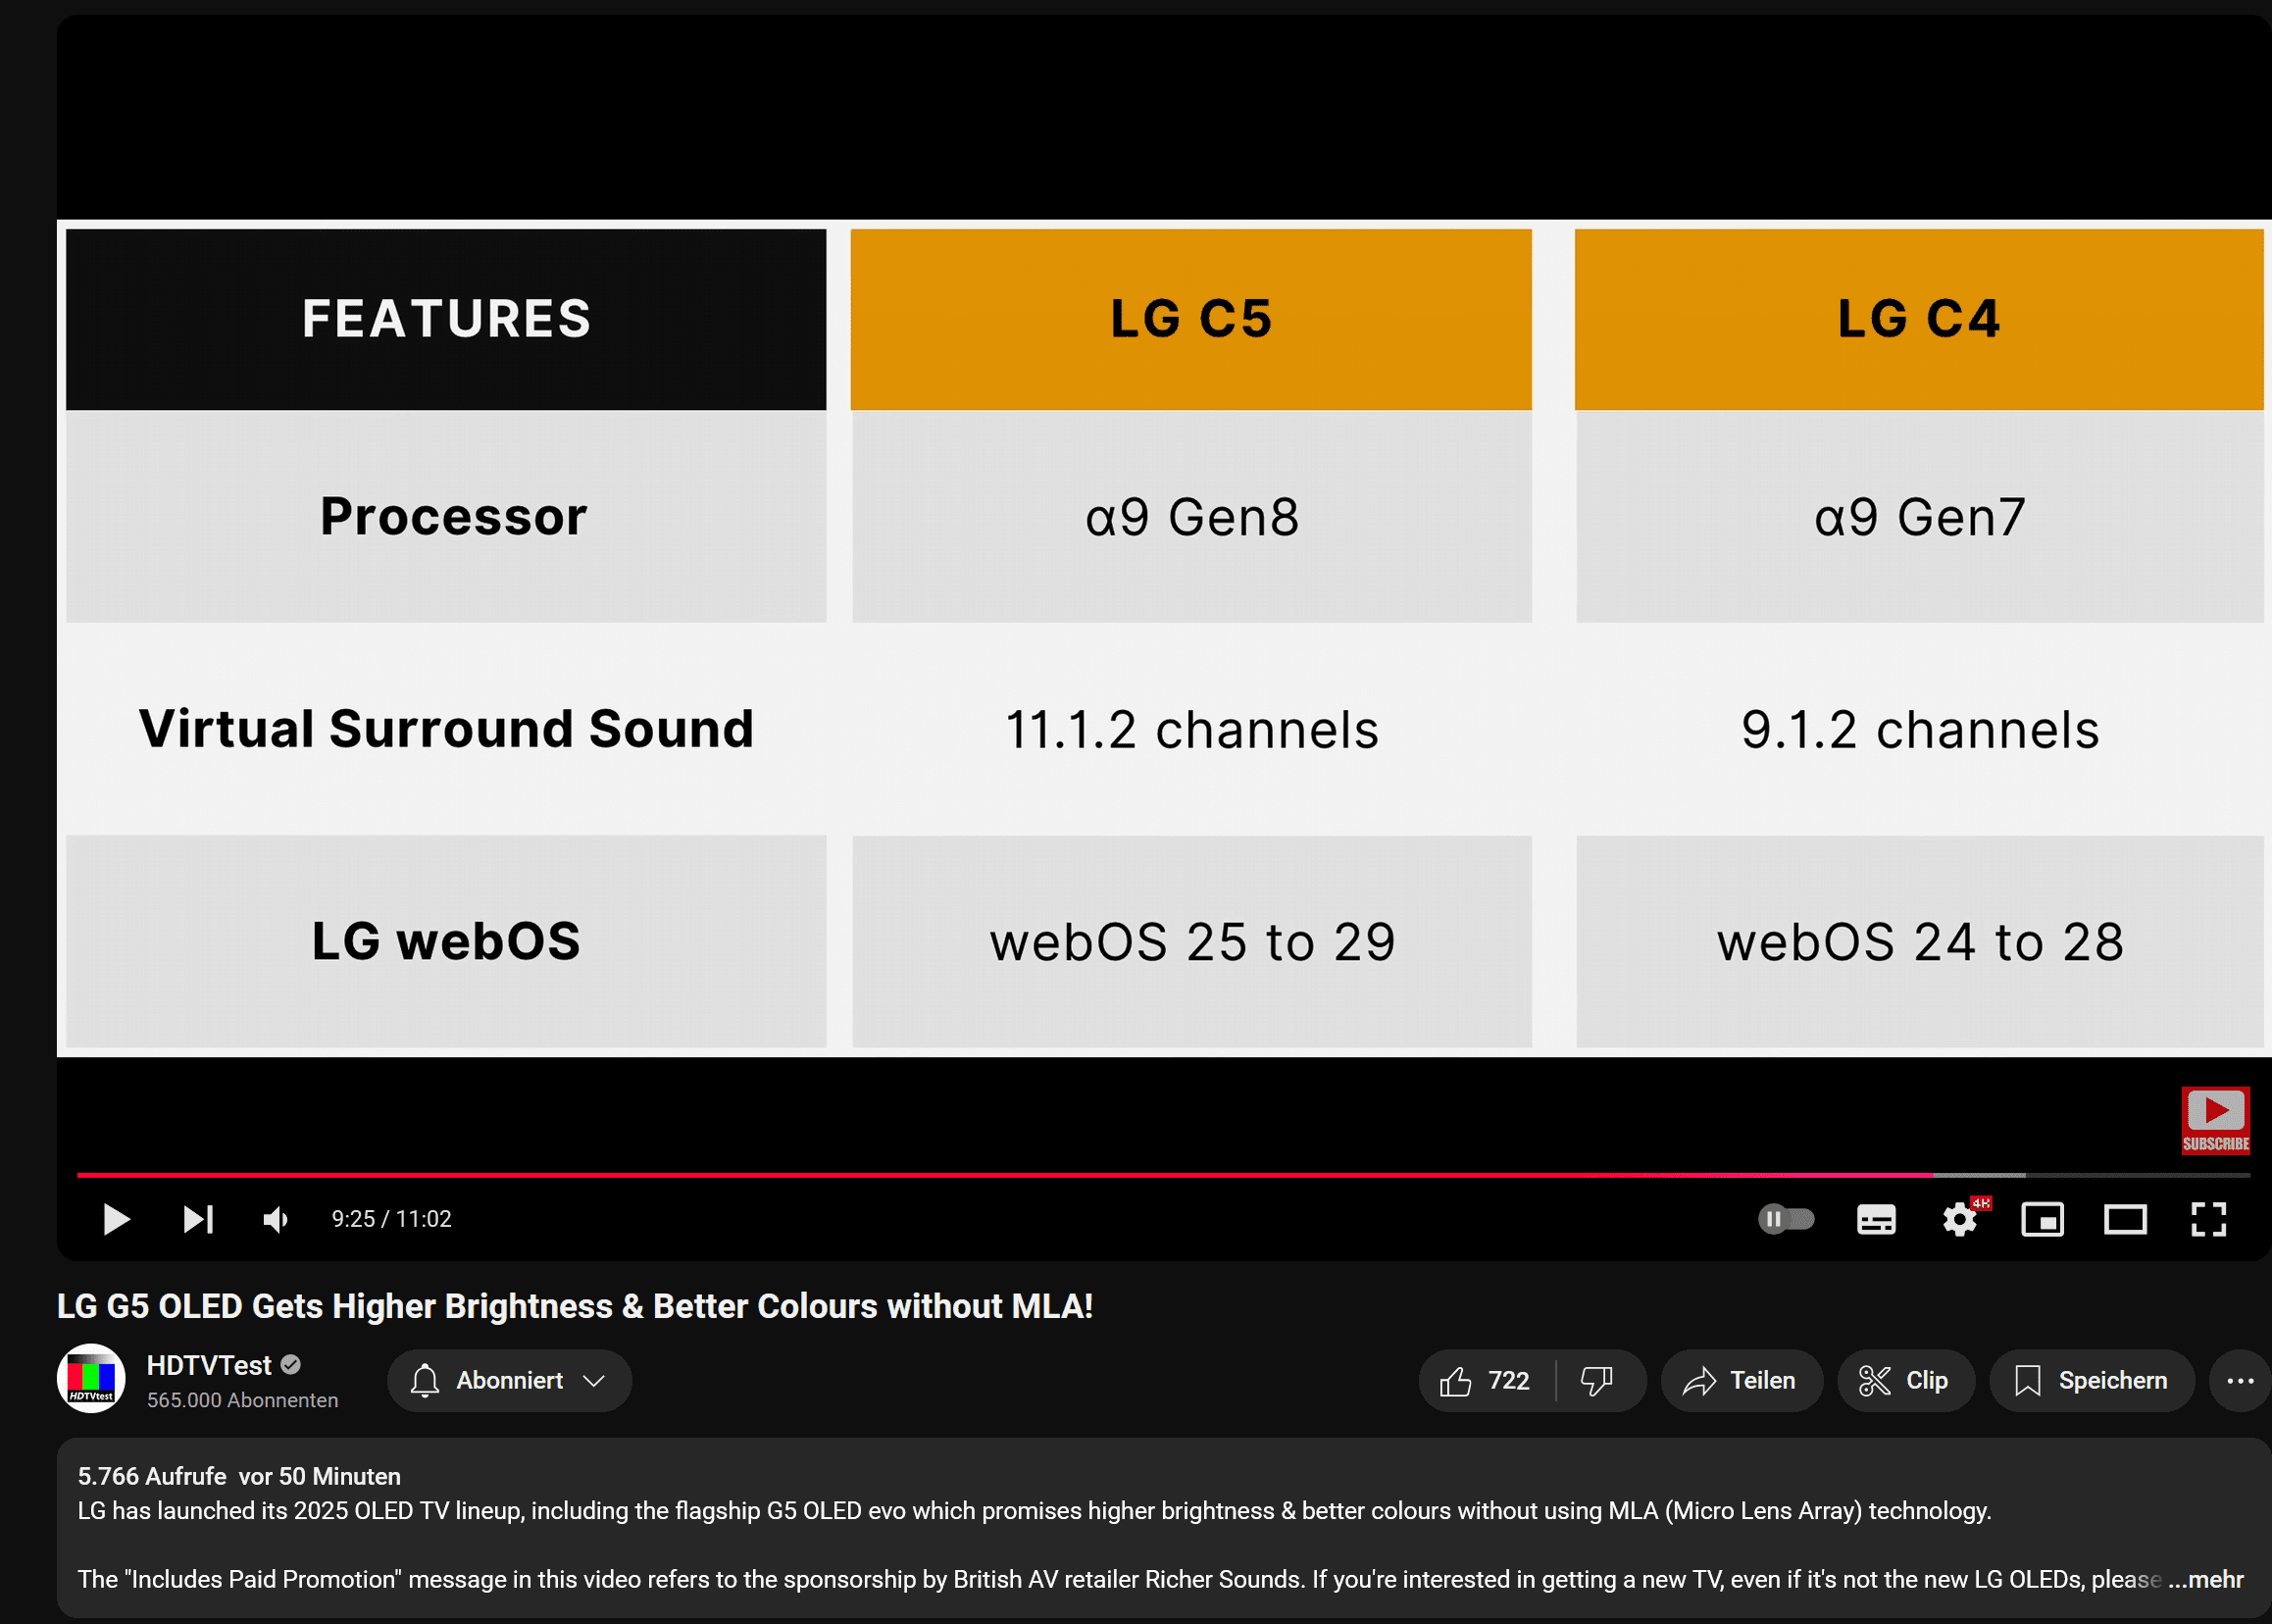Click the 'webOS 24 to 28' cell in the video
2272x1624 pixels.
pos(1920,942)
